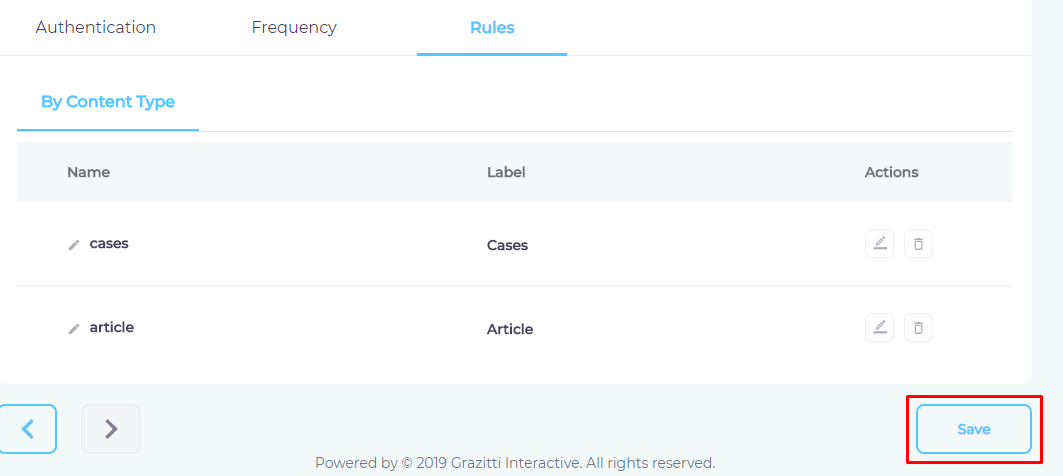Delete the cases content type rule
This screenshot has height=476, width=1063.
[x=918, y=244]
